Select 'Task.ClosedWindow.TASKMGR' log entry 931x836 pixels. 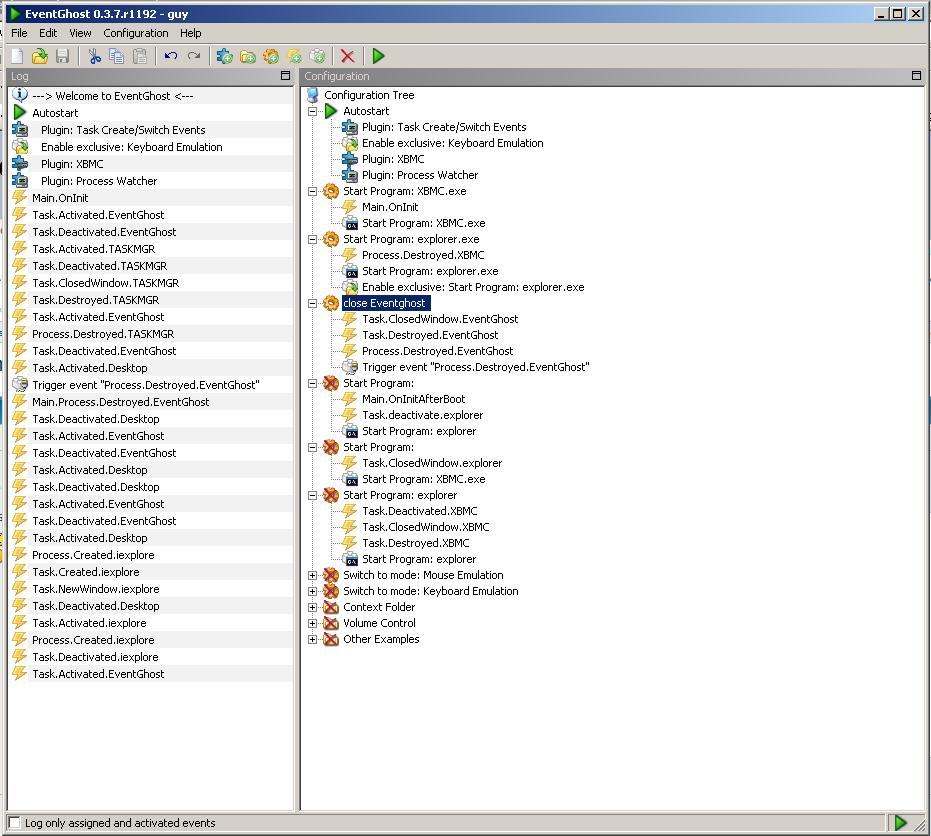coord(106,283)
